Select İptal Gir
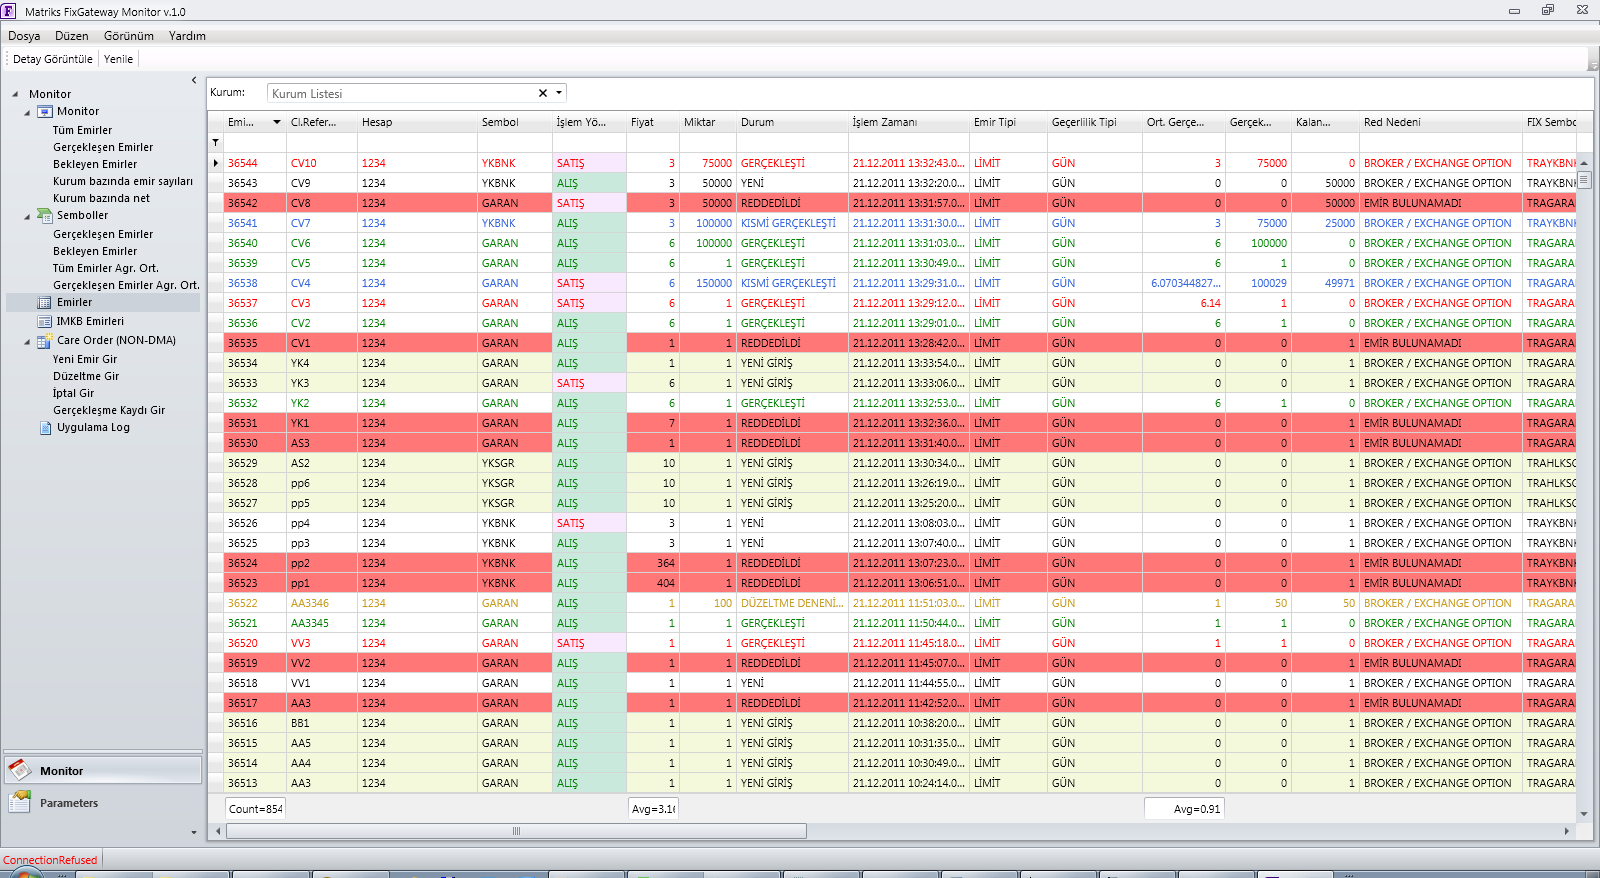 (x=73, y=393)
